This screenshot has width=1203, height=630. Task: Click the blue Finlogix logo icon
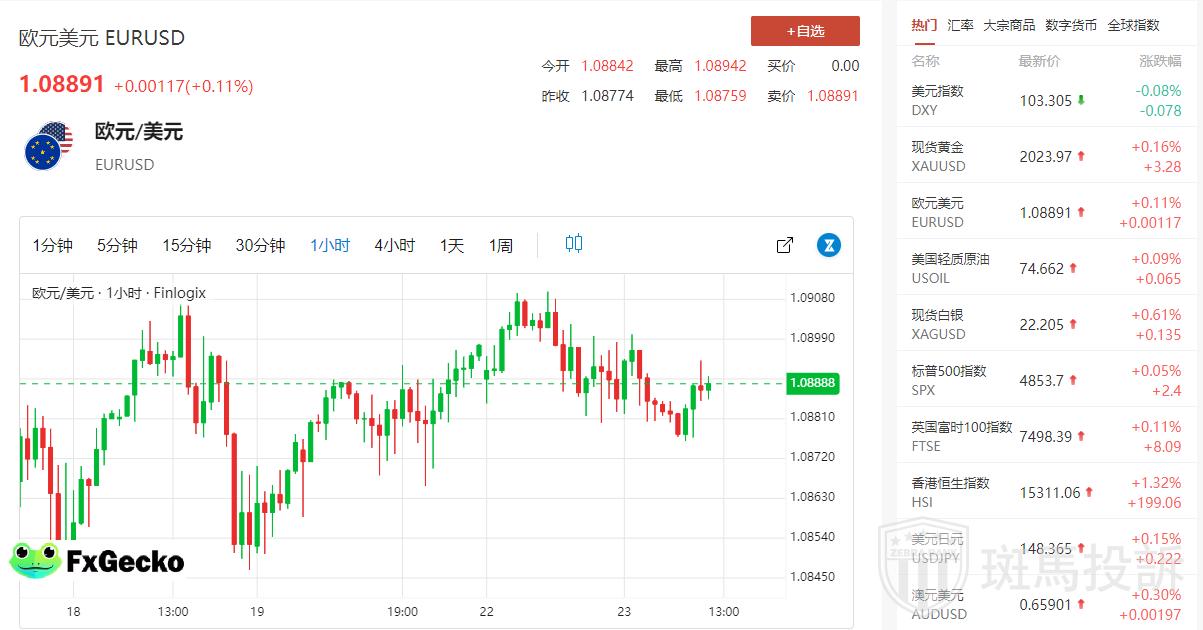[x=828, y=245]
